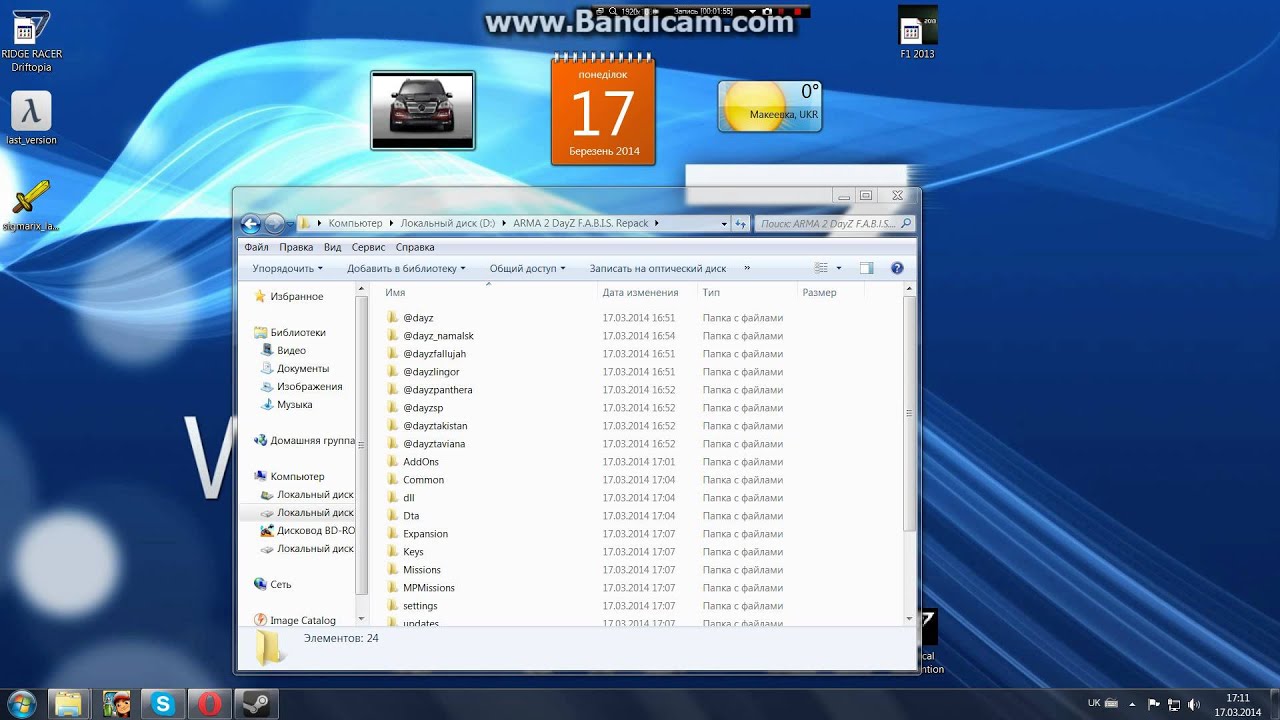1280x720 pixels.
Task: Click the Explorer search field
Action: point(834,223)
